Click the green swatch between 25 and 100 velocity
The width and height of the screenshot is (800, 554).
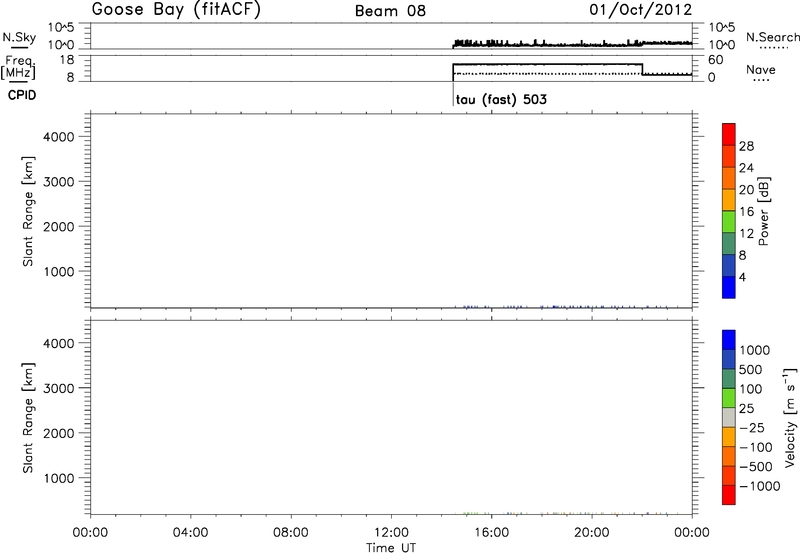(x=729, y=398)
